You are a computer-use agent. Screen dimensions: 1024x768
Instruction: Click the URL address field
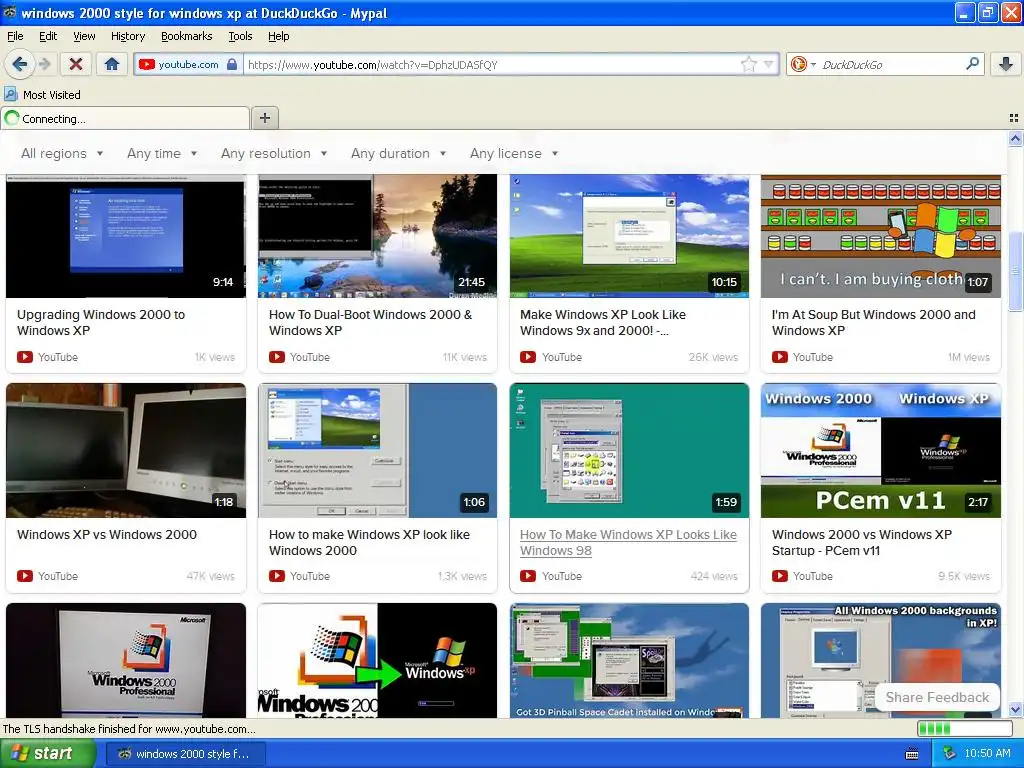(493, 64)
